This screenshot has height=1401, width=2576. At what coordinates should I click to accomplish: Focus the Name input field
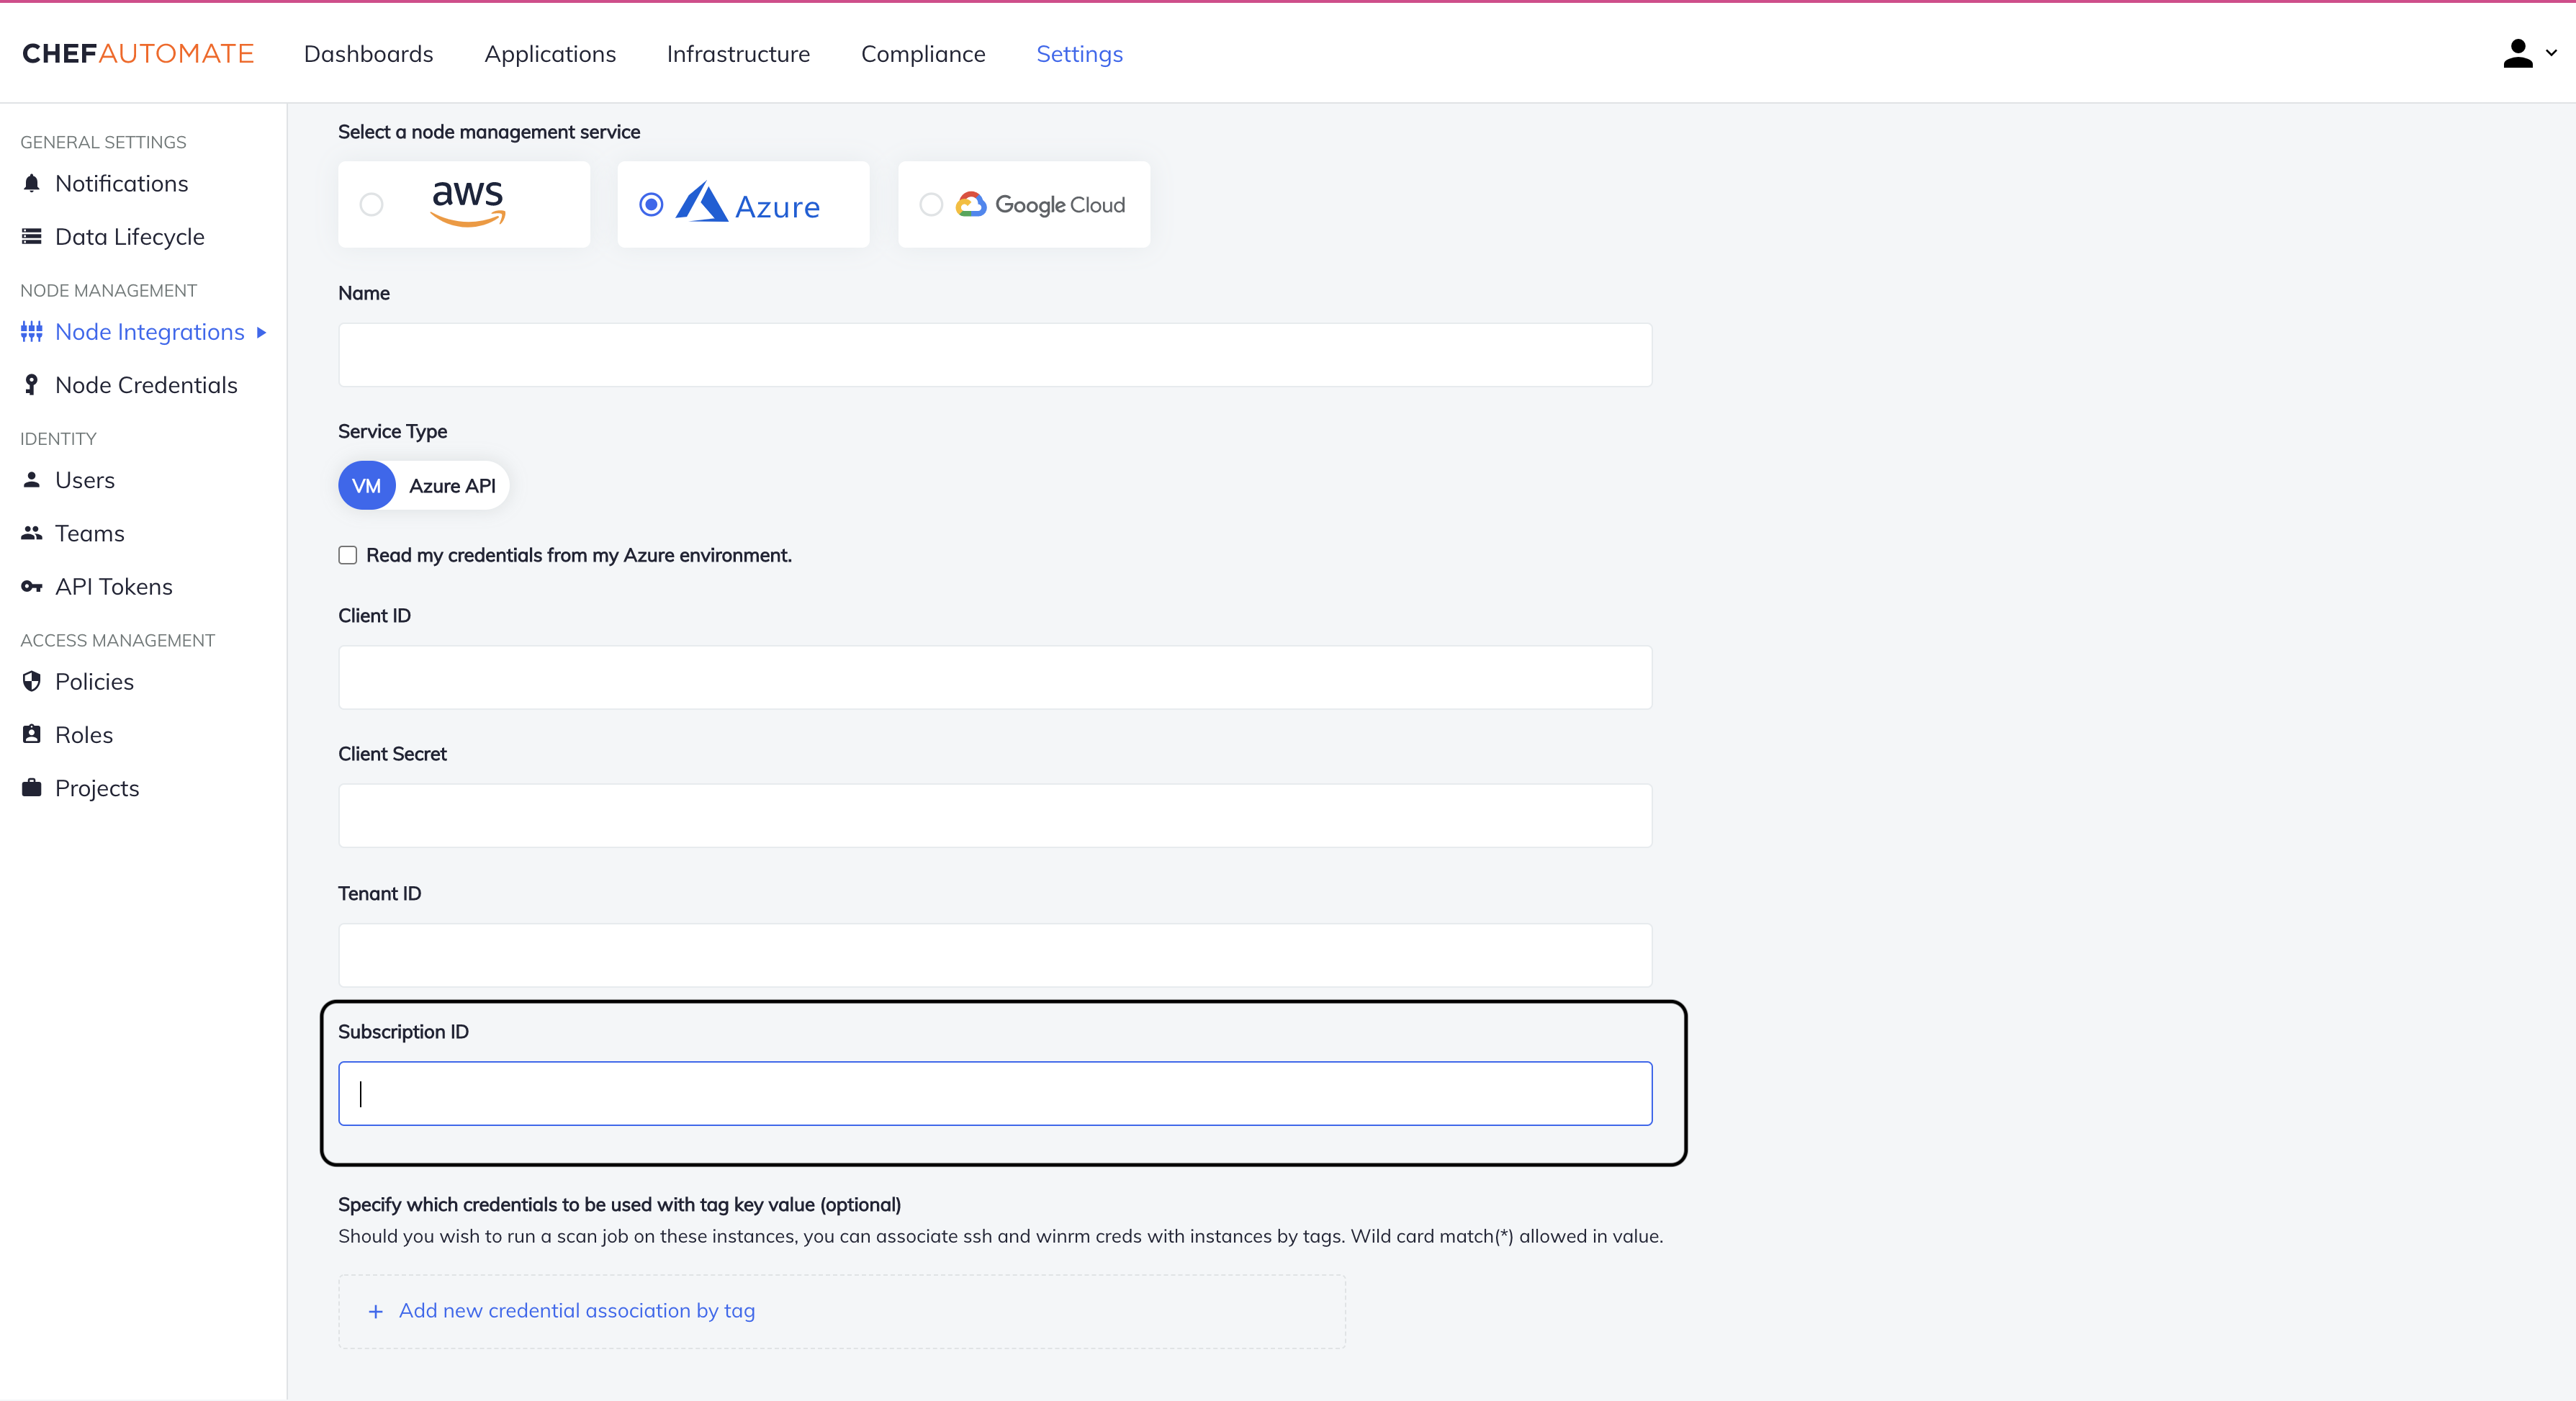995,355
